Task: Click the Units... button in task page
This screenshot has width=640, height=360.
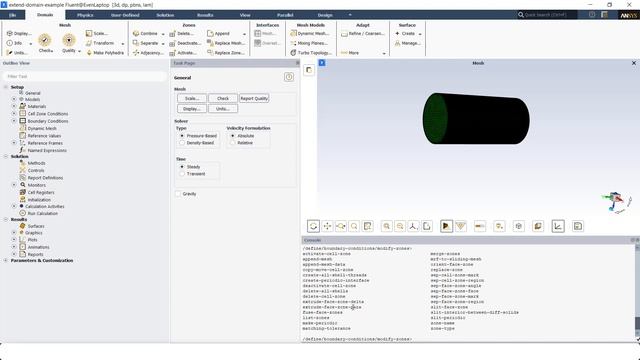Action: [223, 109]
